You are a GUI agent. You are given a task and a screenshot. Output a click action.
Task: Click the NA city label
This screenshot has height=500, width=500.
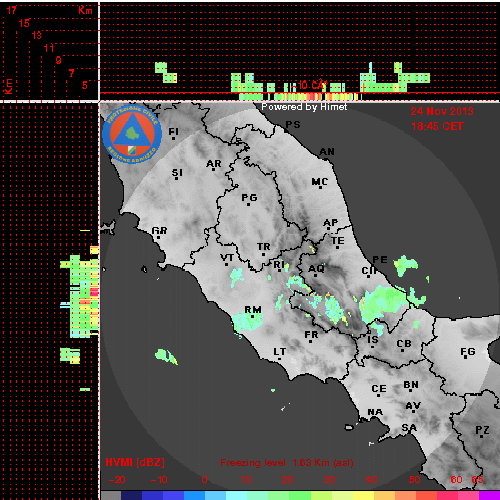click(375, 412)
